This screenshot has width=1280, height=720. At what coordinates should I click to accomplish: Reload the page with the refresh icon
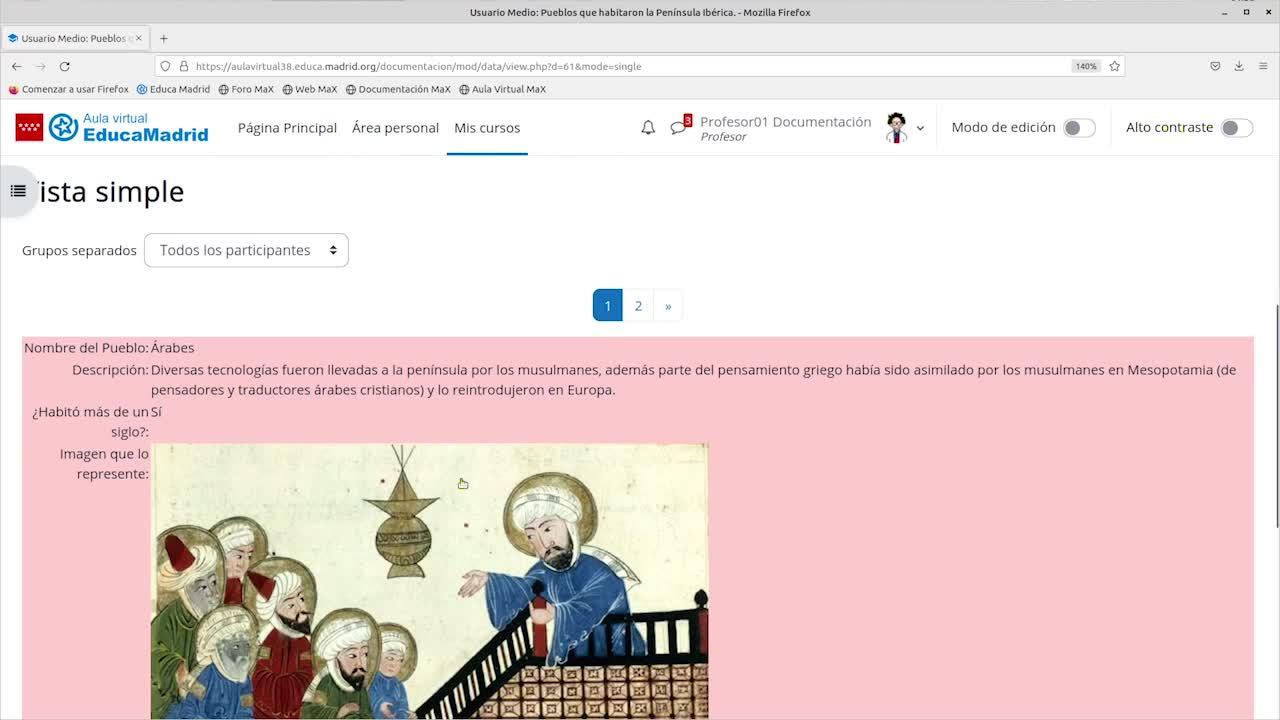[65, 66]
